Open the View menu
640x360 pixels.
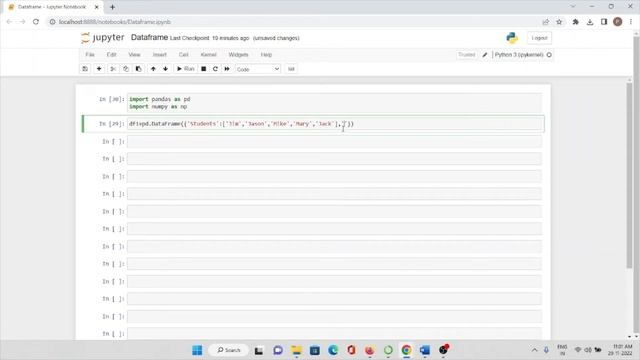click(134, 55)
